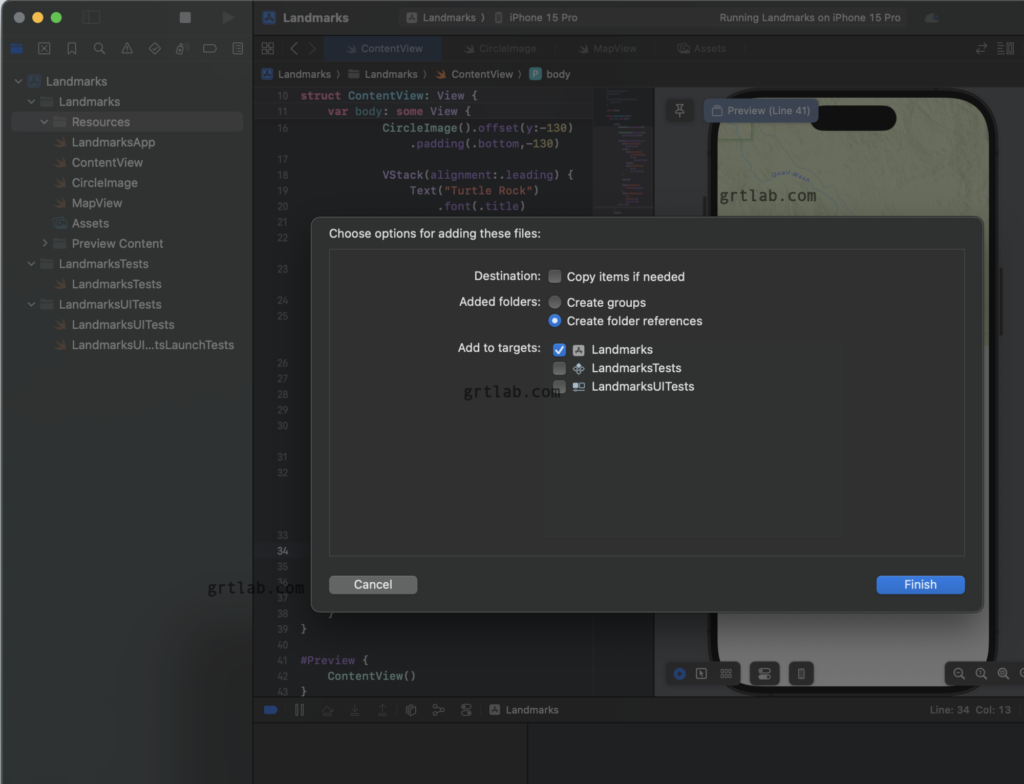1024x784 pixels.
Task: Toggle breakpoints in the debug bar
Action: [x=270, y=709]
